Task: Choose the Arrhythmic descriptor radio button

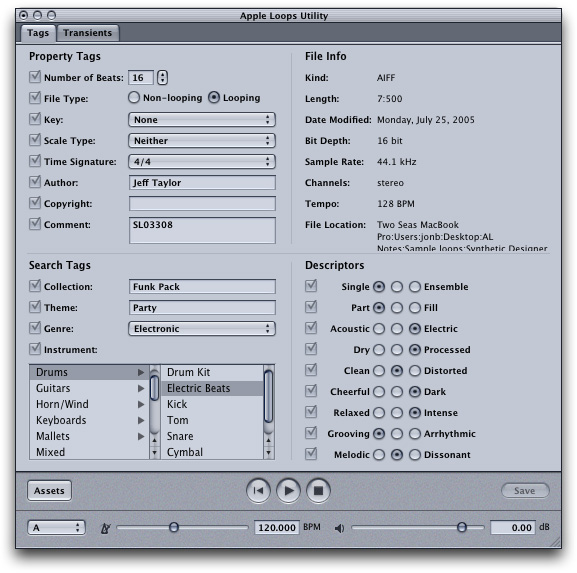Action: tap(415, 434)
